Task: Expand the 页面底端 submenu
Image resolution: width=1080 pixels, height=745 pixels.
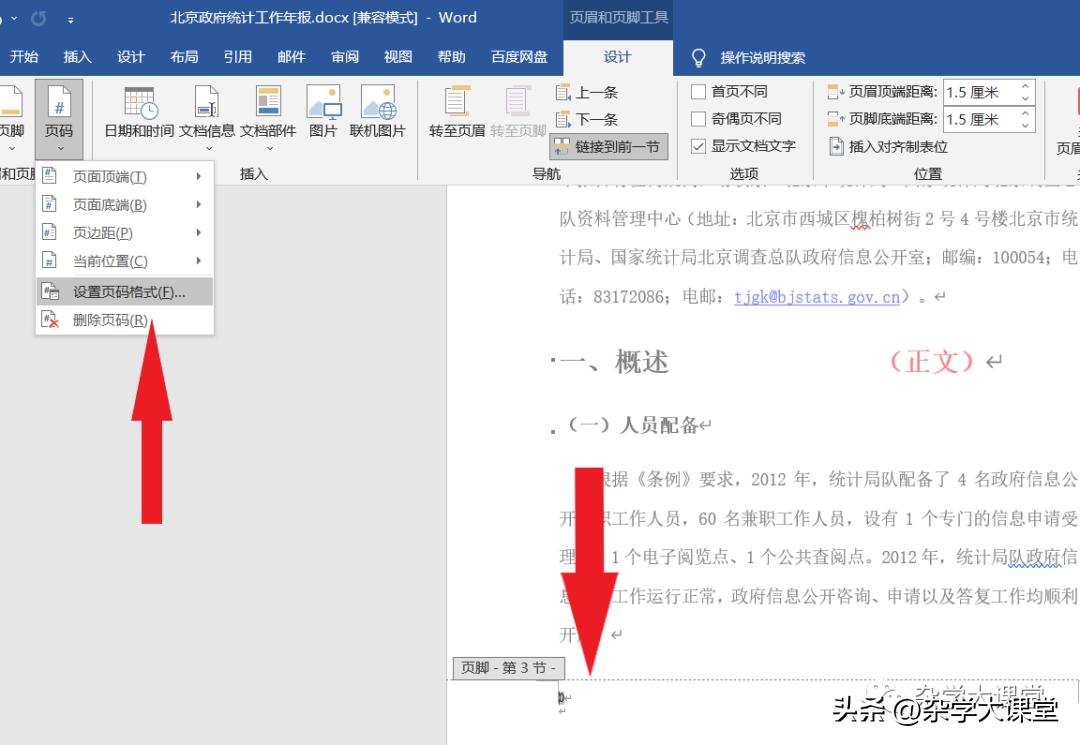Action: (x=200, y=205)
